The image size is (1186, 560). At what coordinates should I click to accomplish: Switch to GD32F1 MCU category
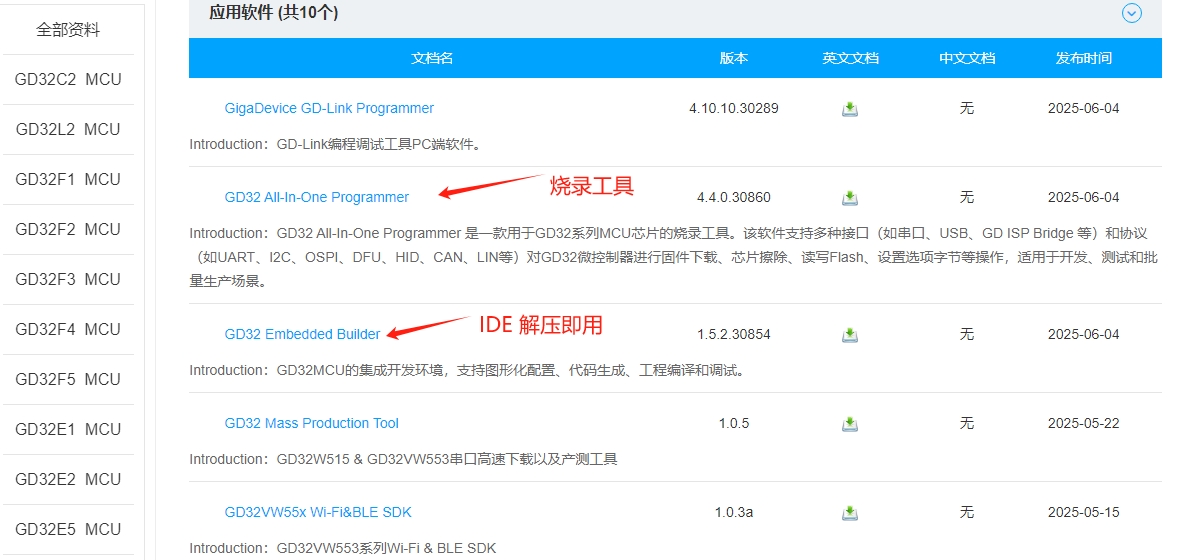tap(68, 180)
